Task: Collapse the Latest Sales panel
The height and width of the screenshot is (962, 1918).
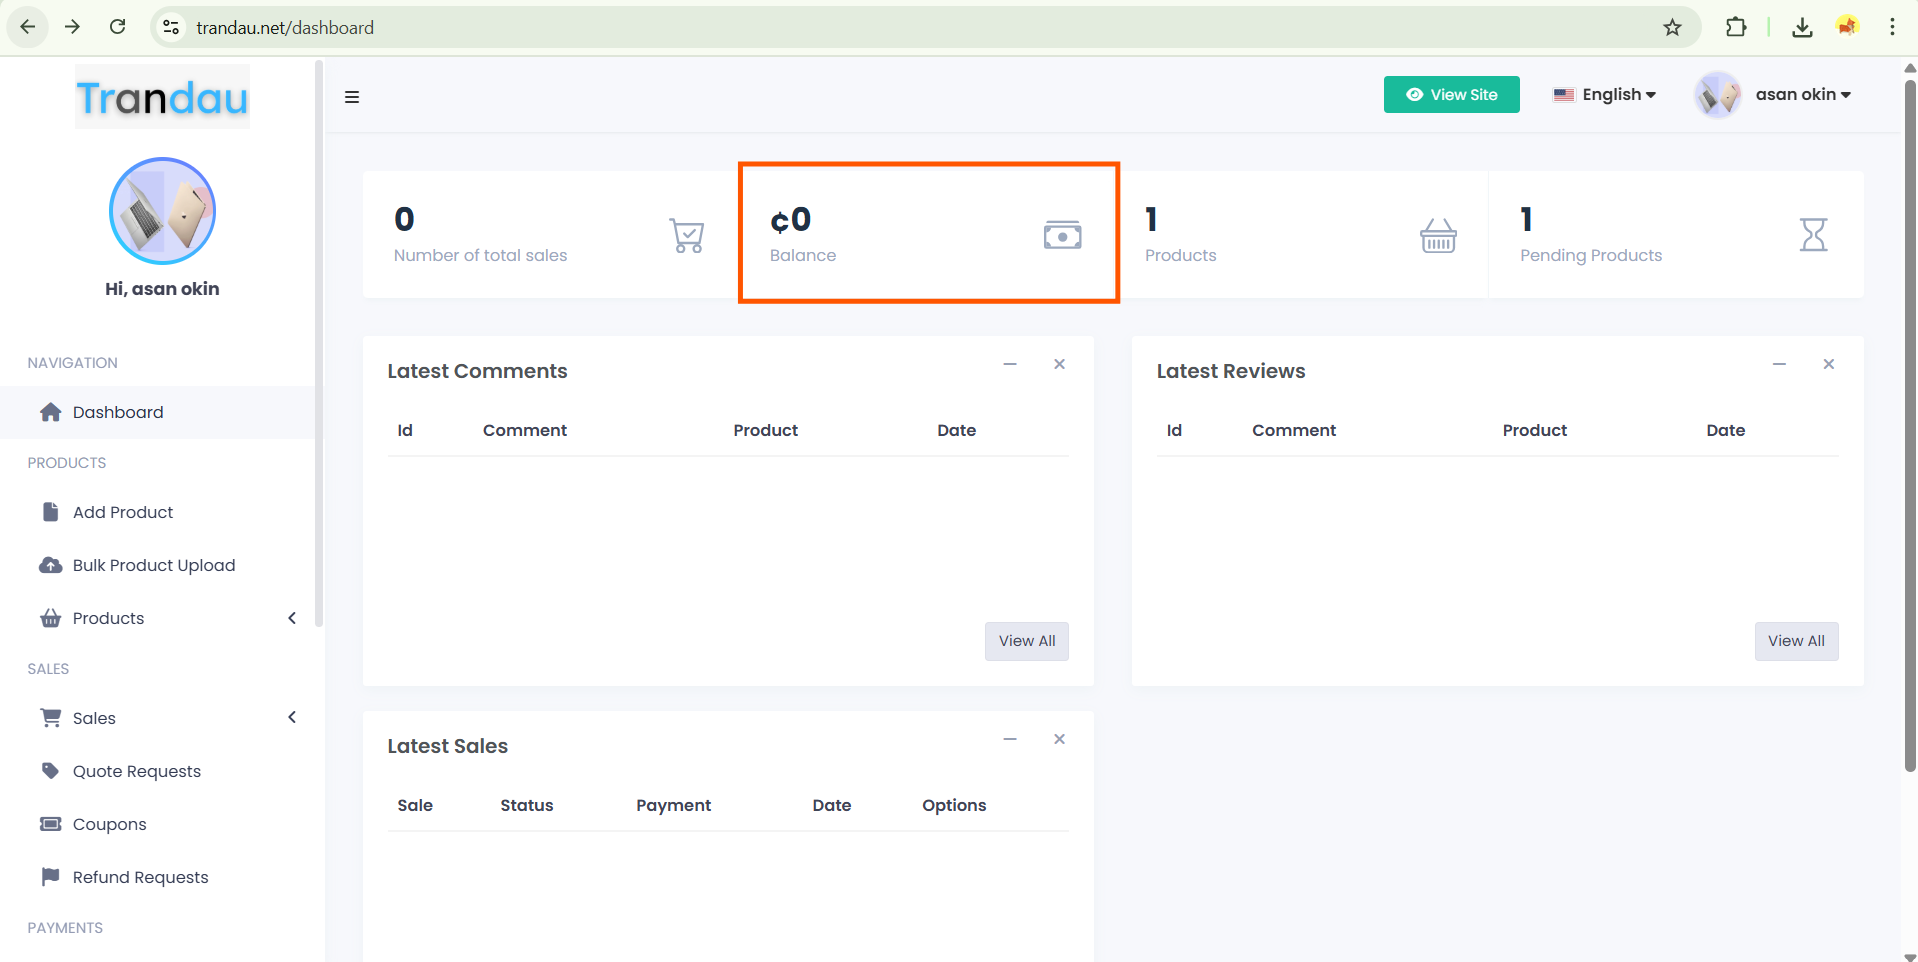Action: [x=1010, y=739]
